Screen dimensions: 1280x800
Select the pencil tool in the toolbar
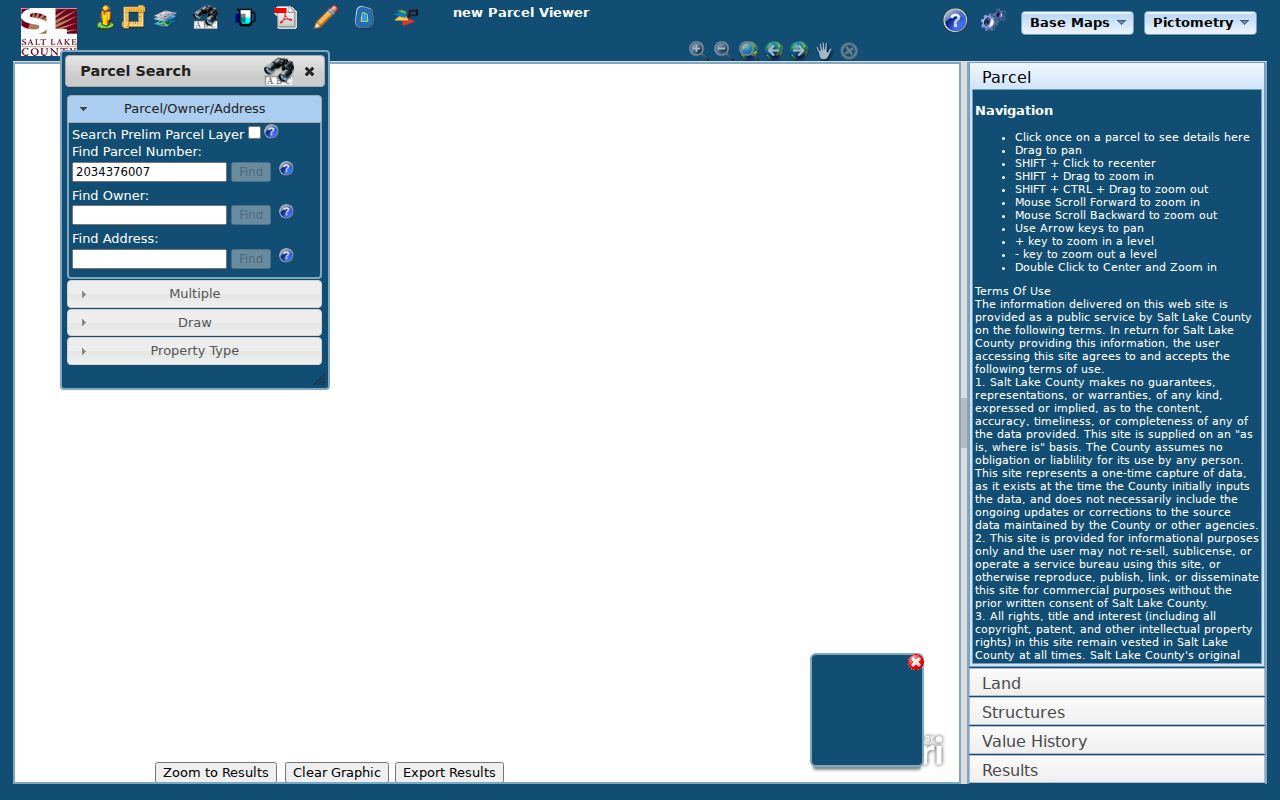325,17
